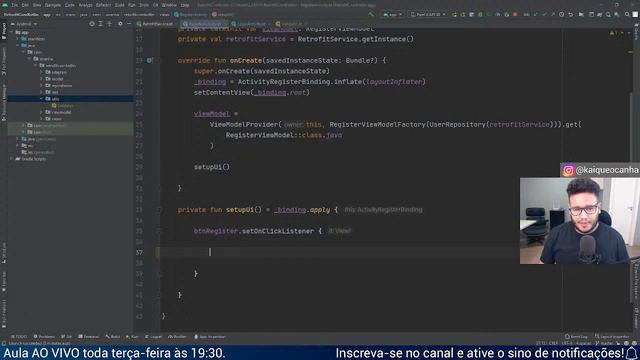Select the rest package
The height and width of the screenshot is (360, 640).
coord(52,92)
